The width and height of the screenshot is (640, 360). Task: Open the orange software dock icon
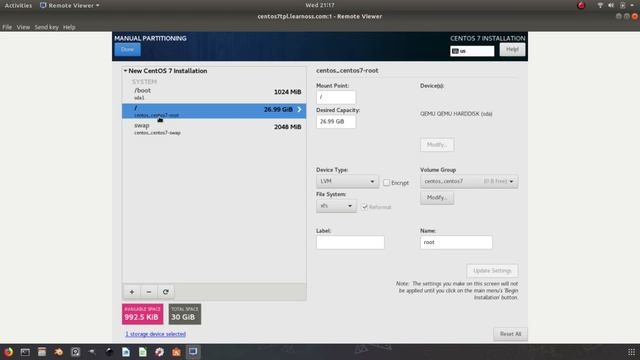tap(176, 352)
